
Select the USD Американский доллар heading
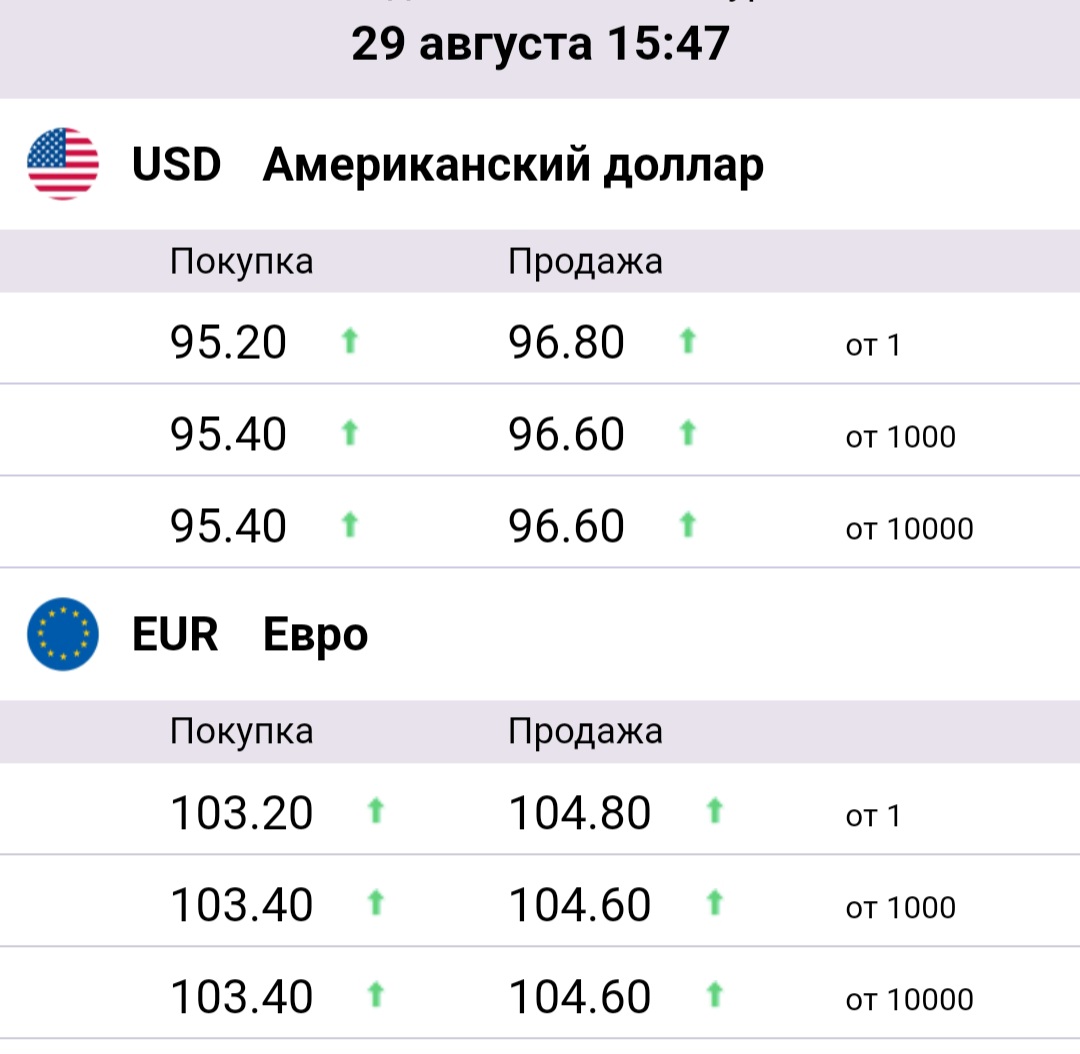click(448, 165)
